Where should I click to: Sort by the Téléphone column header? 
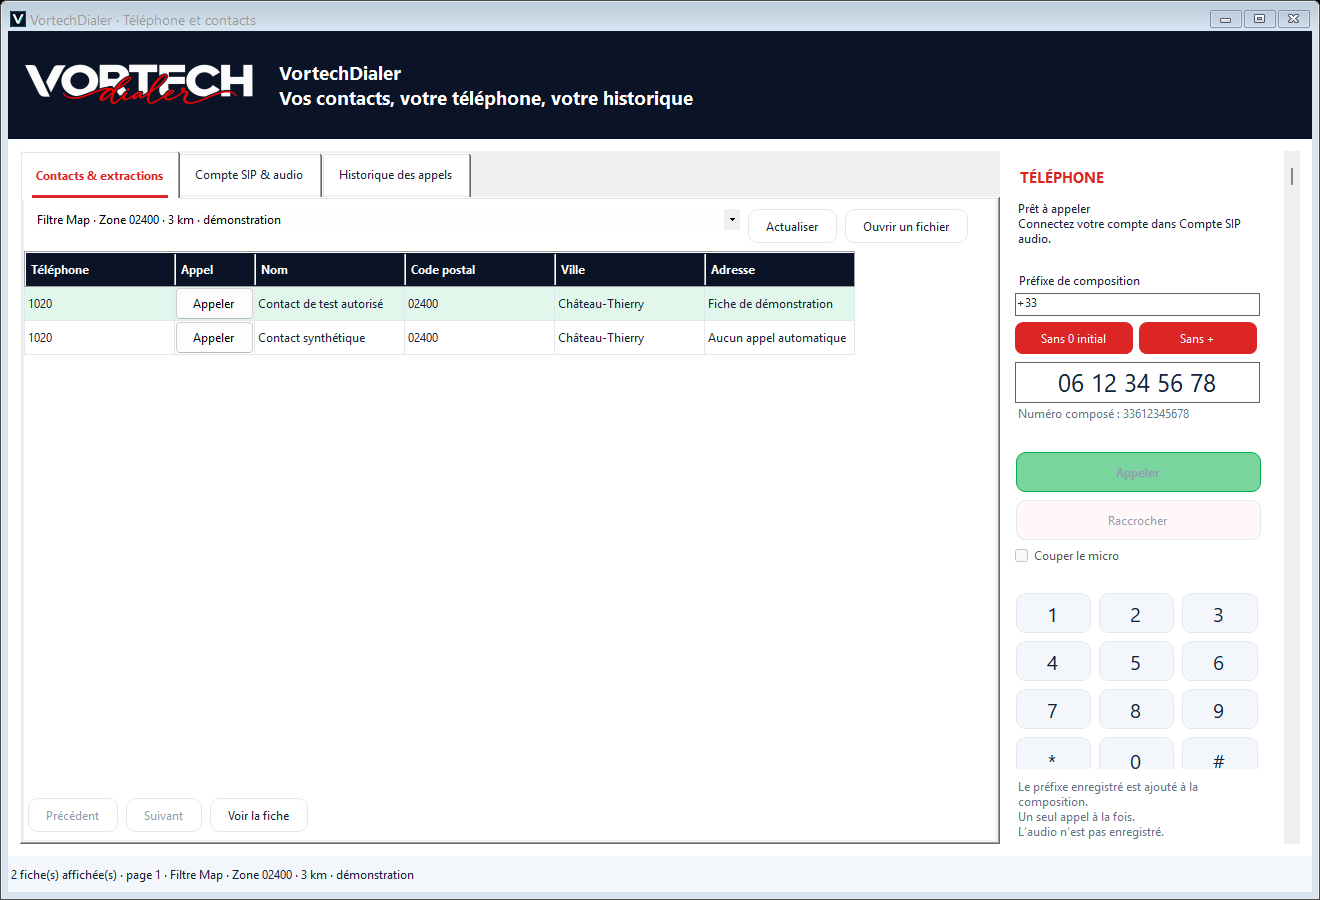100,270
